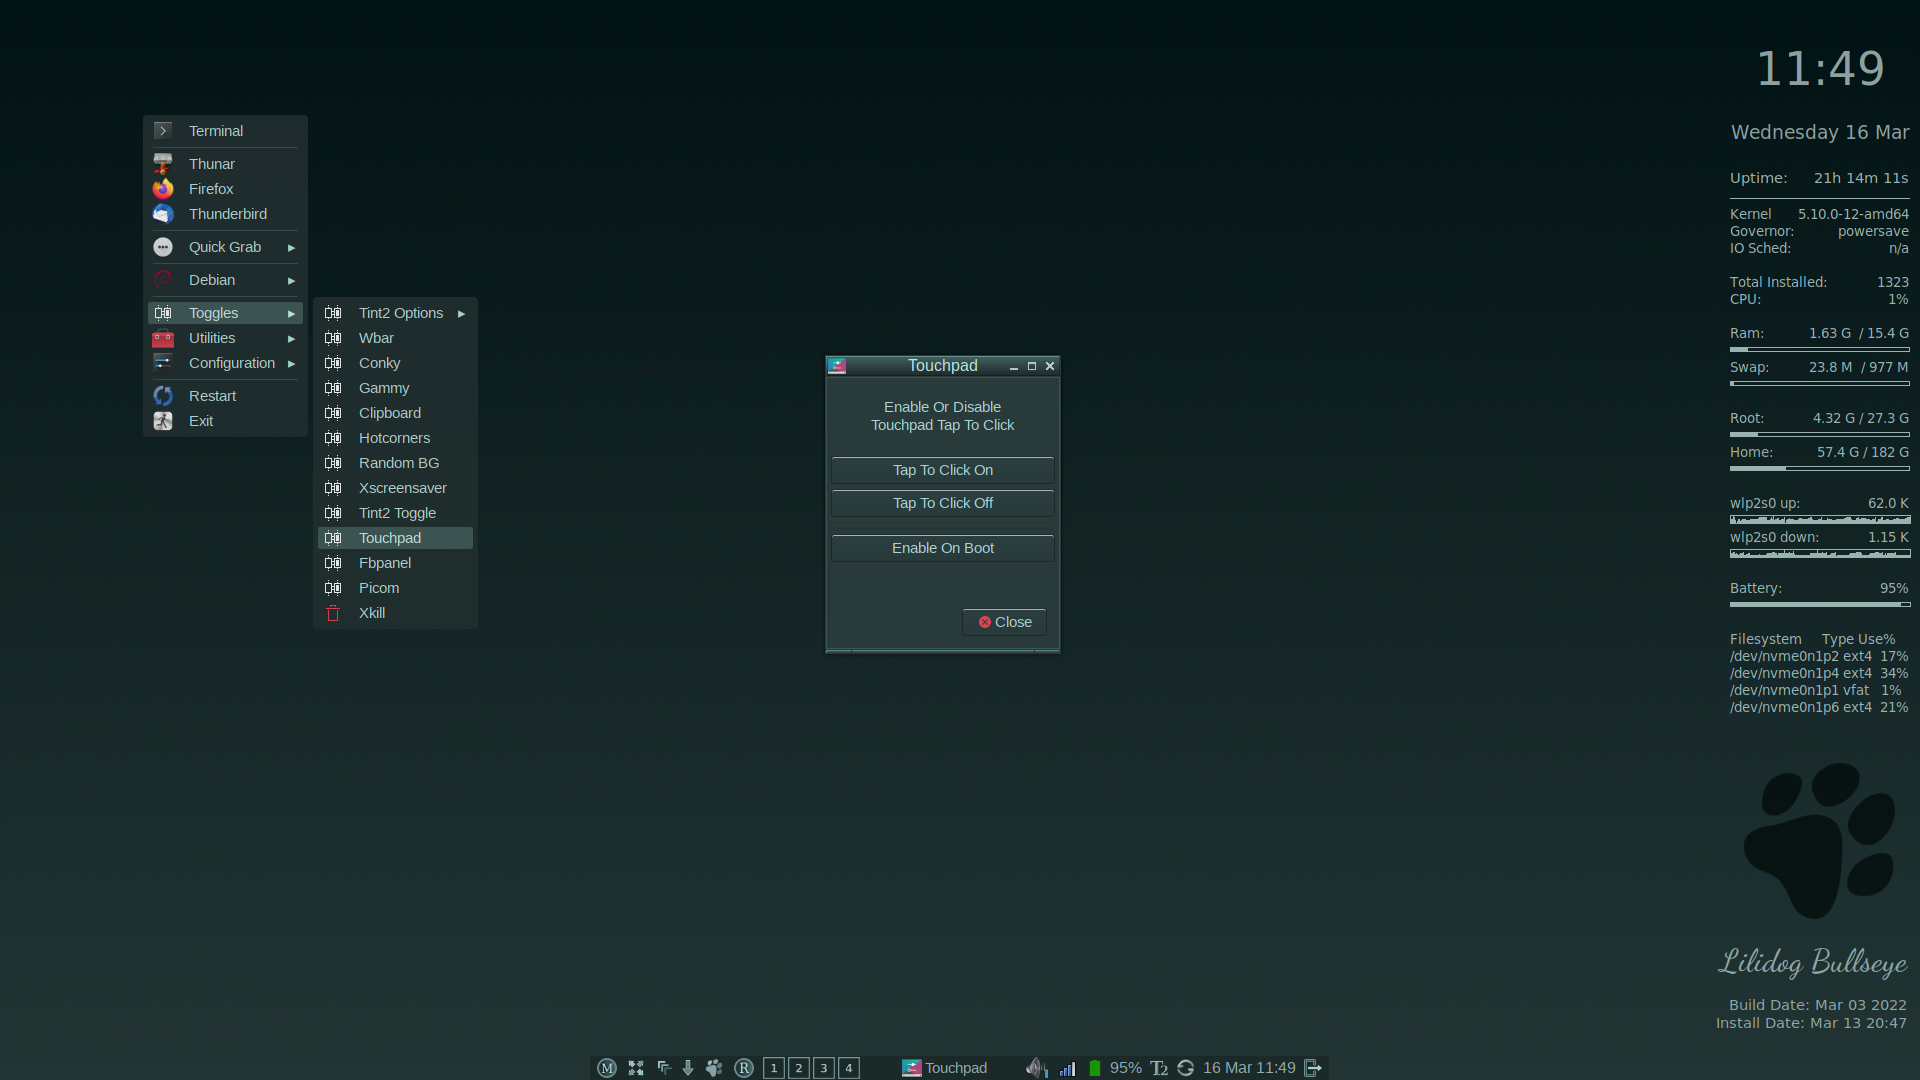Click Close button in Touchpad dialog

pos(1004,622)
